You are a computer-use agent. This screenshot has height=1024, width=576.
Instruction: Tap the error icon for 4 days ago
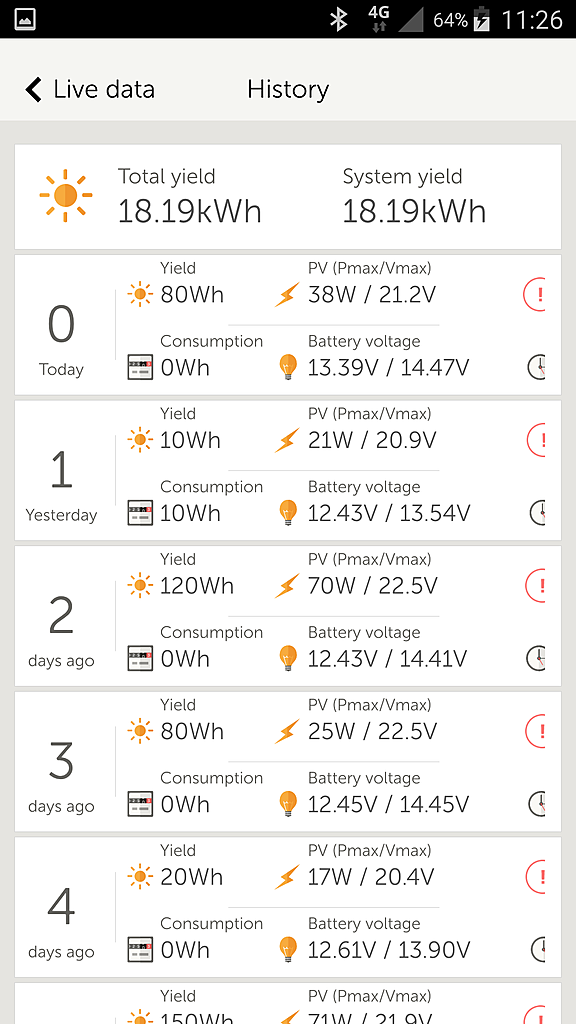535,876
